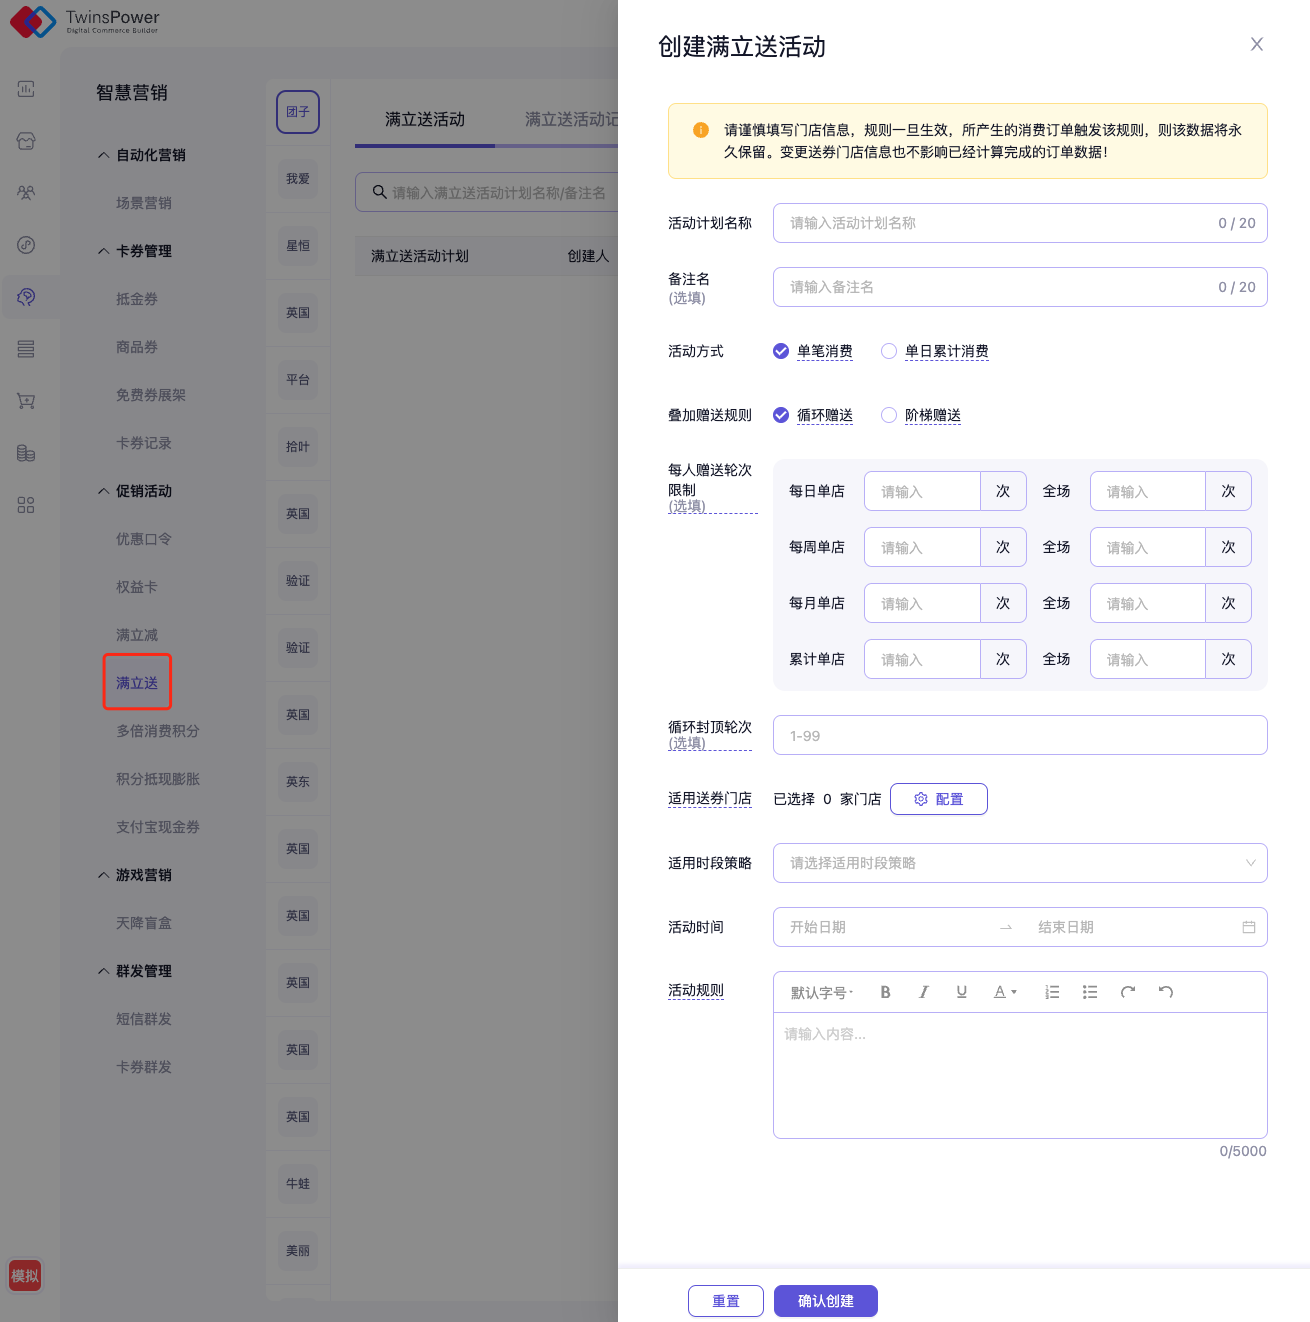
Task: Insert unordered bullet list in editor
Action: (1090, 992)
